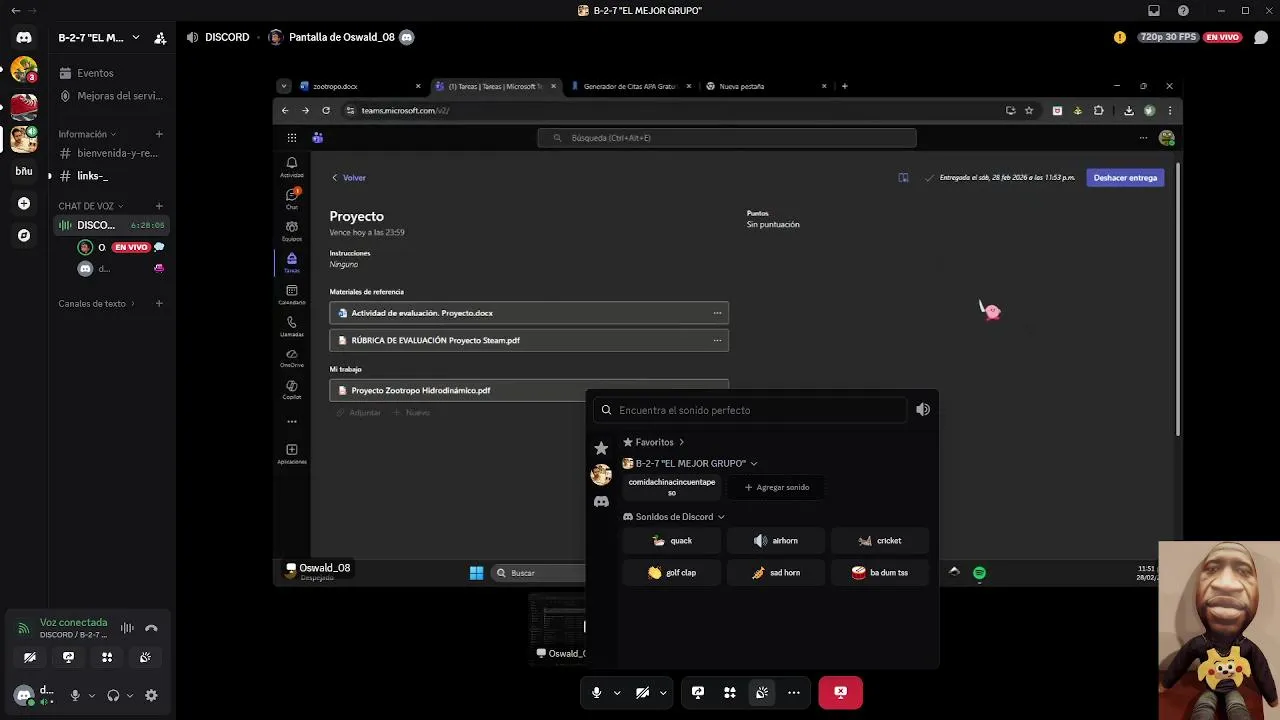Jump to favorites star in soundboard sidebar

click(601, 448)
